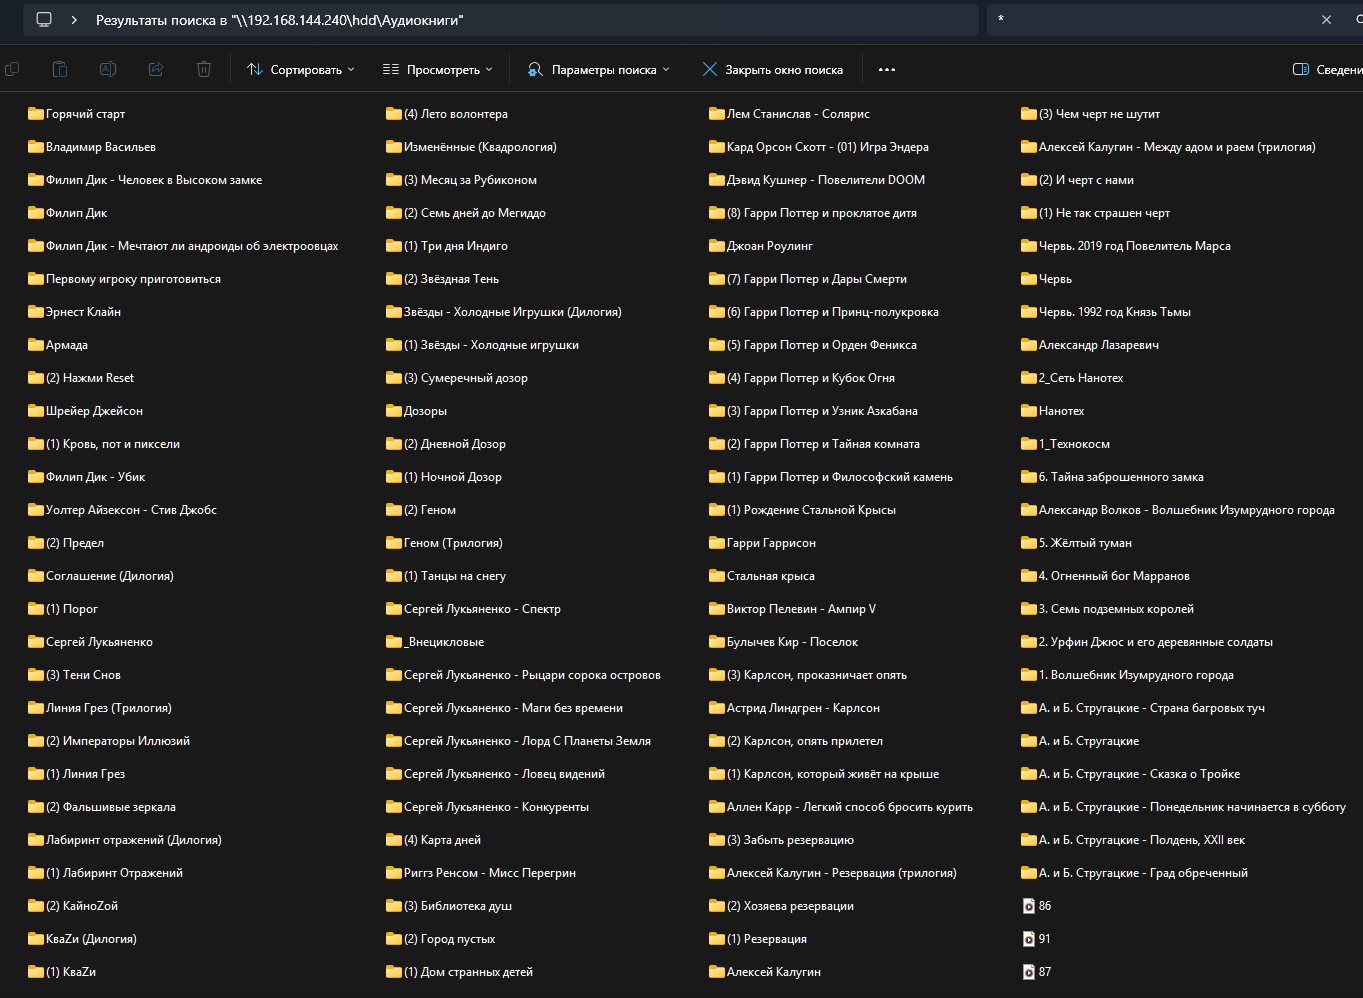Open the three-dots more options menu

pyautogui.click(x=886, y=69)
